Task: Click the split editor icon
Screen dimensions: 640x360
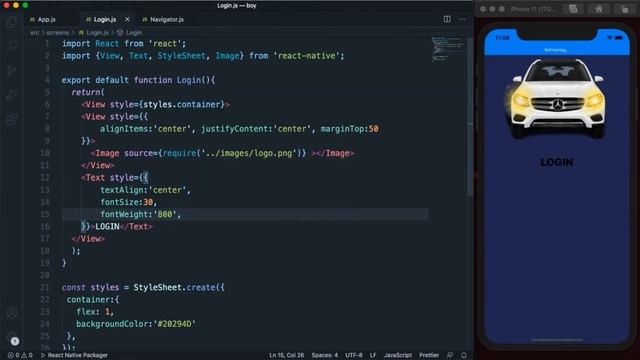Action: point(447,19)
